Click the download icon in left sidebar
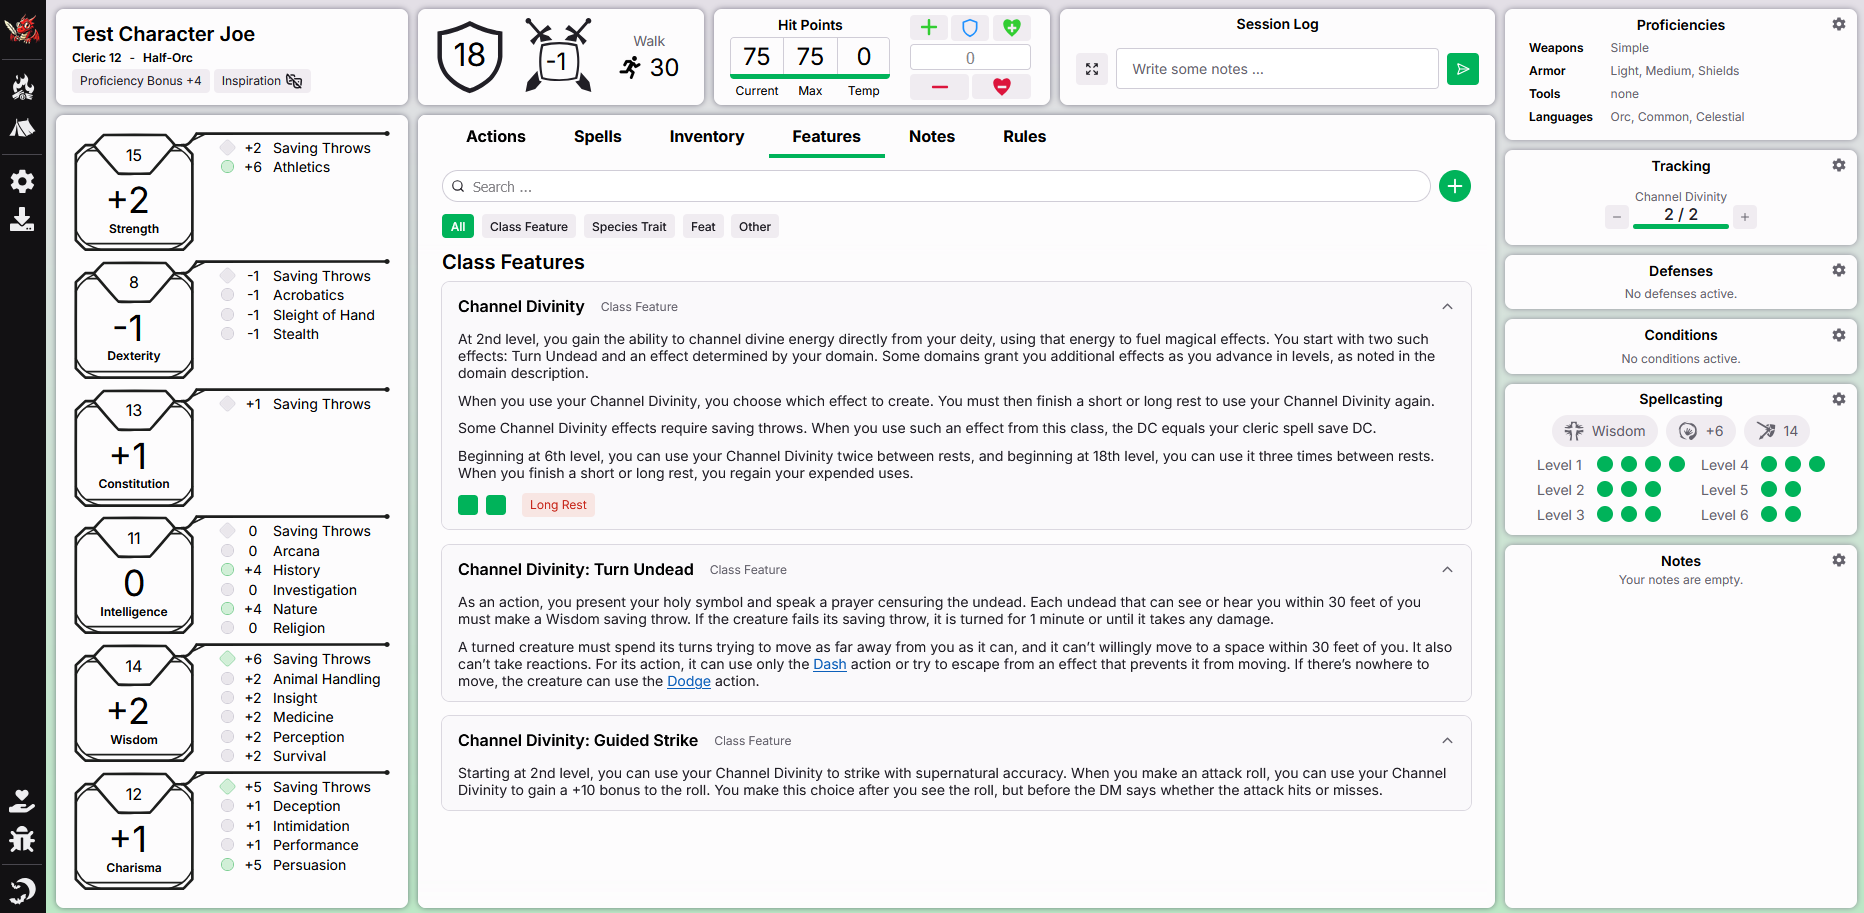This screenshot has height=913, width=1864. click(x=22, y=220)
